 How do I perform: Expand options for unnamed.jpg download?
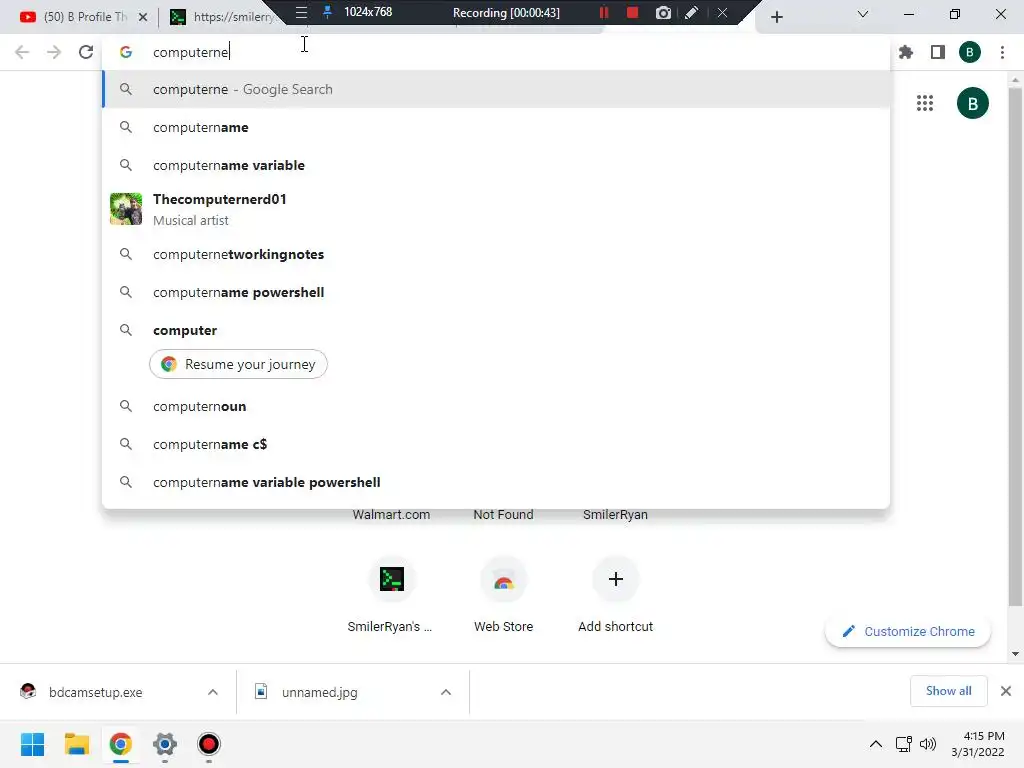coord(446,692)
